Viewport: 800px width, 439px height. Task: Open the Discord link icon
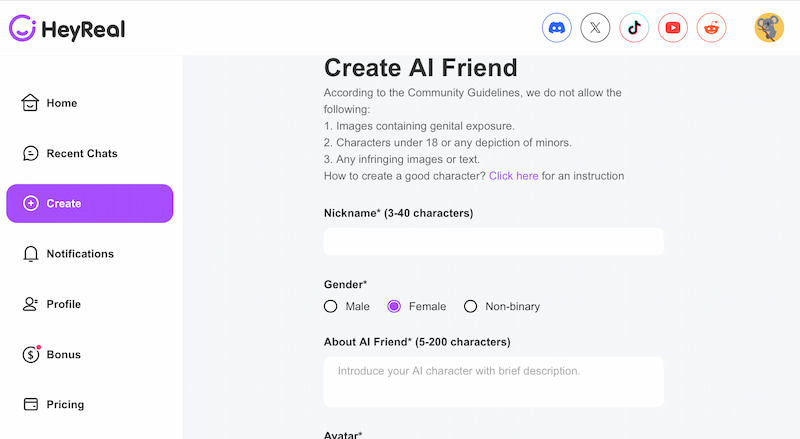557,28
